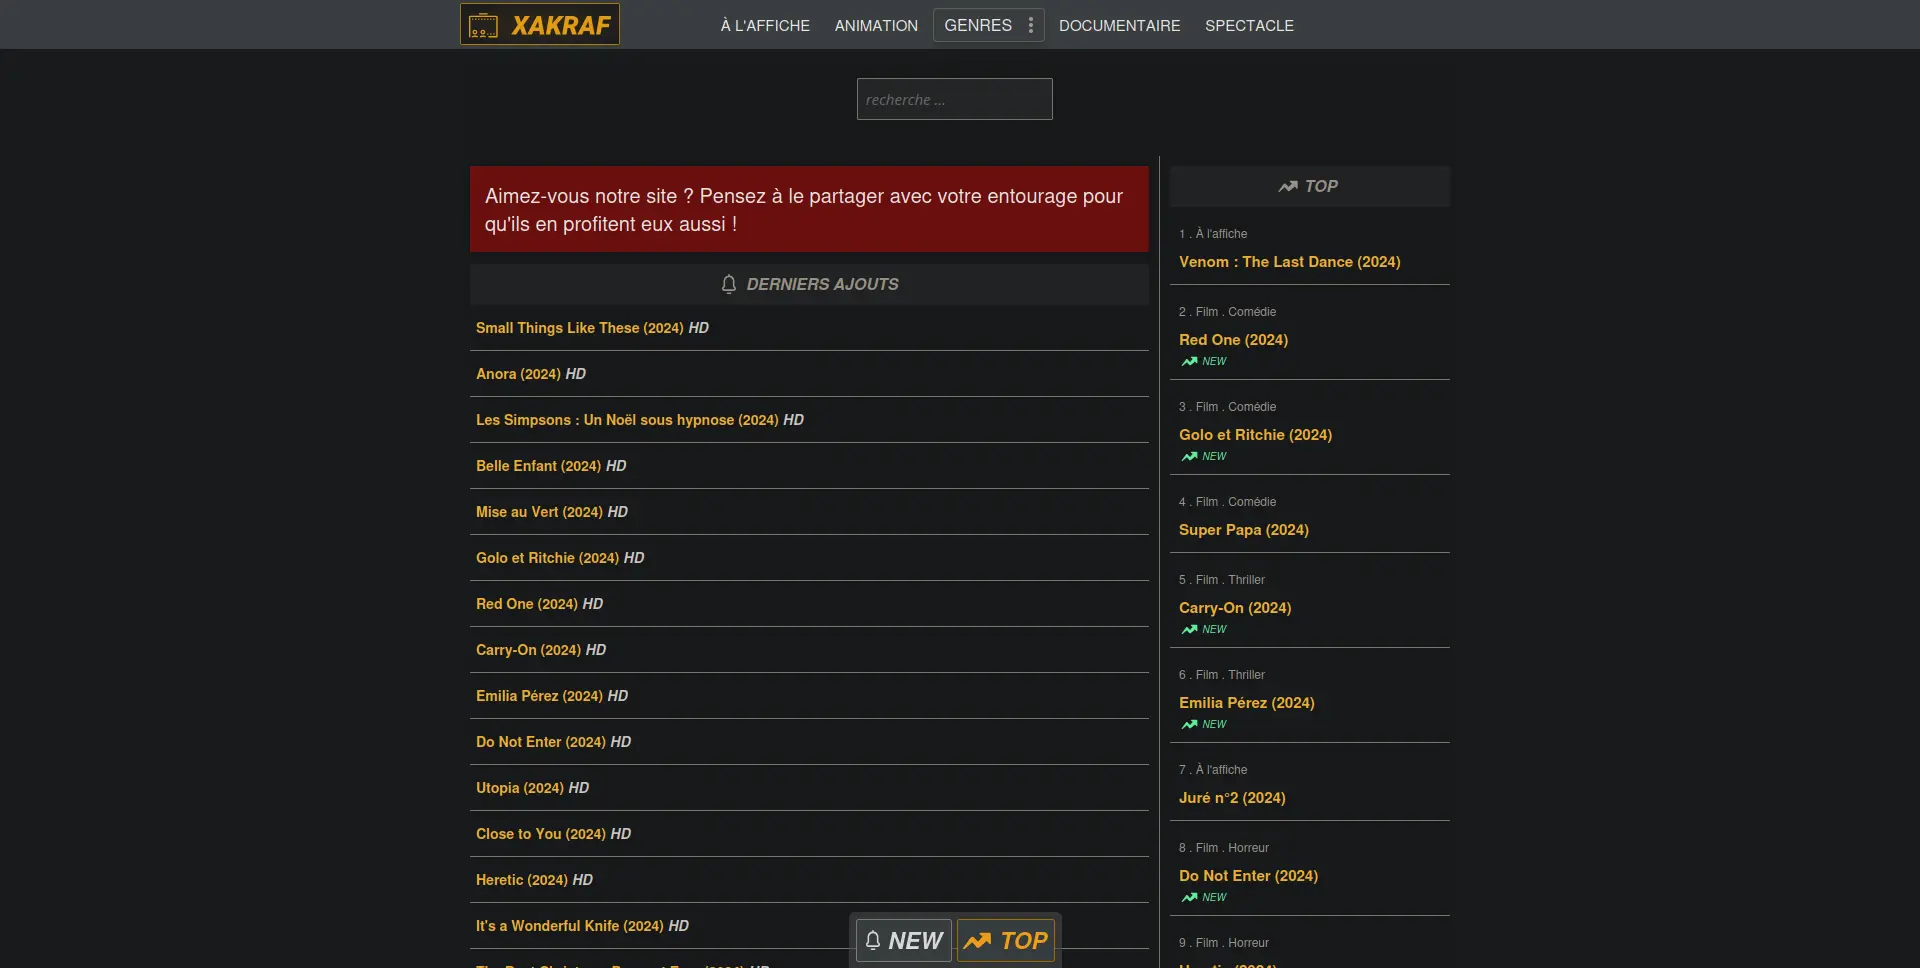Click the three-dot icon beside GENRES
1920x968 pixels.
[1031, 25]
